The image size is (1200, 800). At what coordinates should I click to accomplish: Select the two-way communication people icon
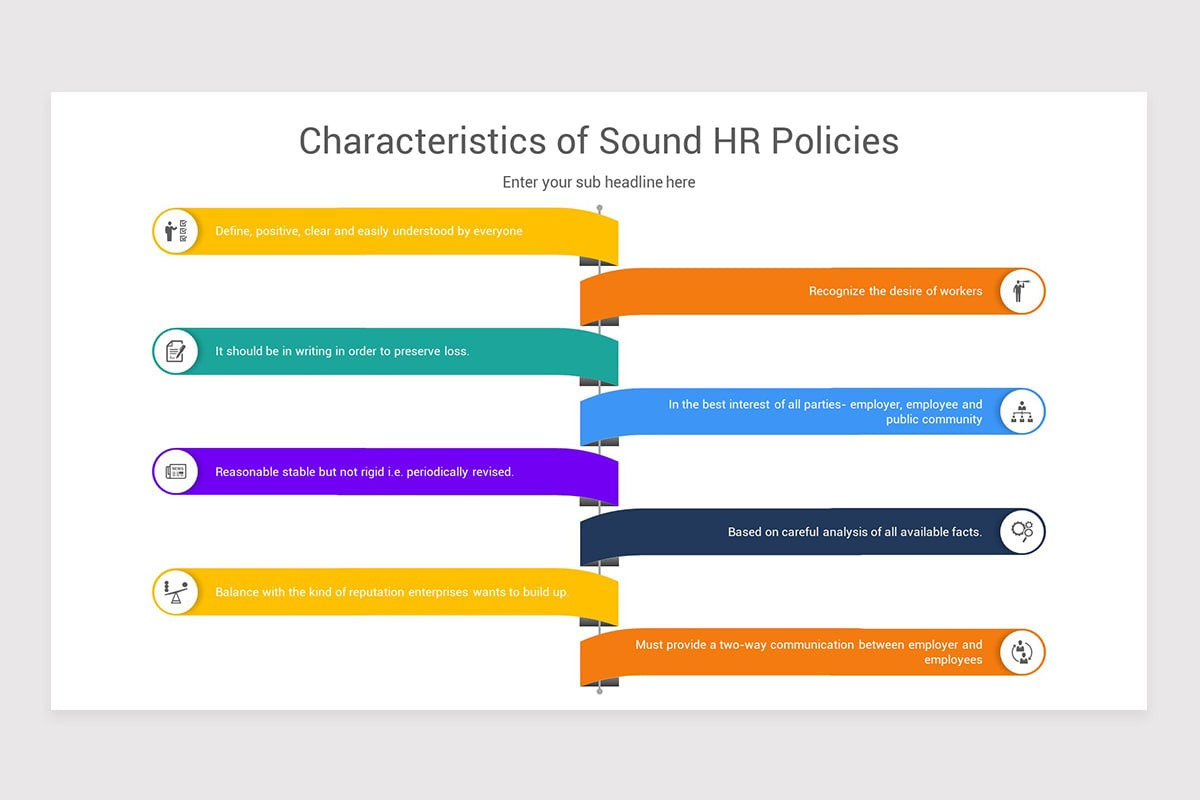coord(1022,652)
